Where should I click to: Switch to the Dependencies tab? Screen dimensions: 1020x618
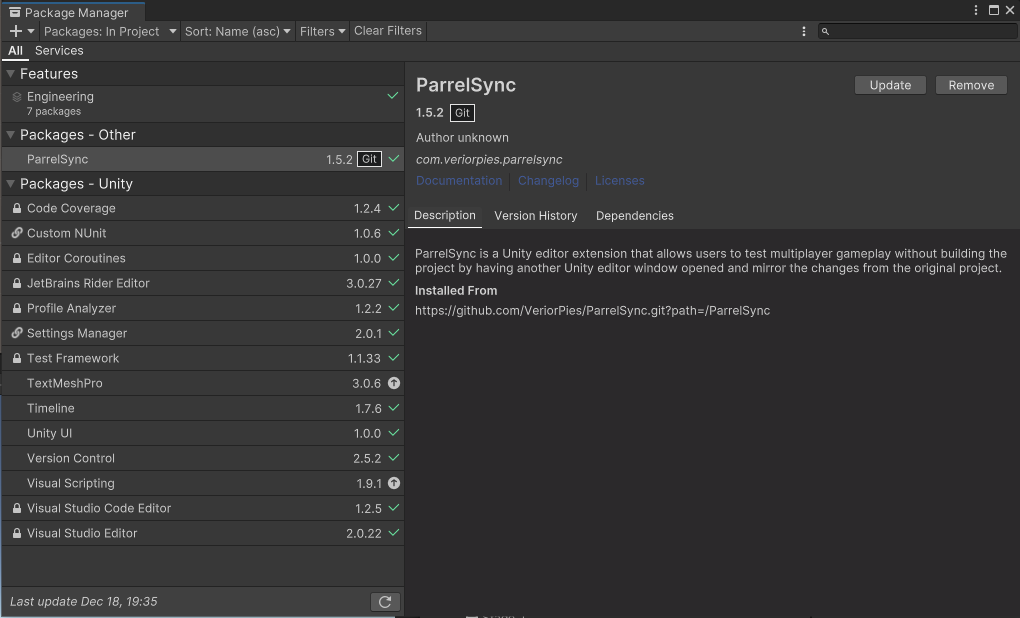(x=635, y=216)
